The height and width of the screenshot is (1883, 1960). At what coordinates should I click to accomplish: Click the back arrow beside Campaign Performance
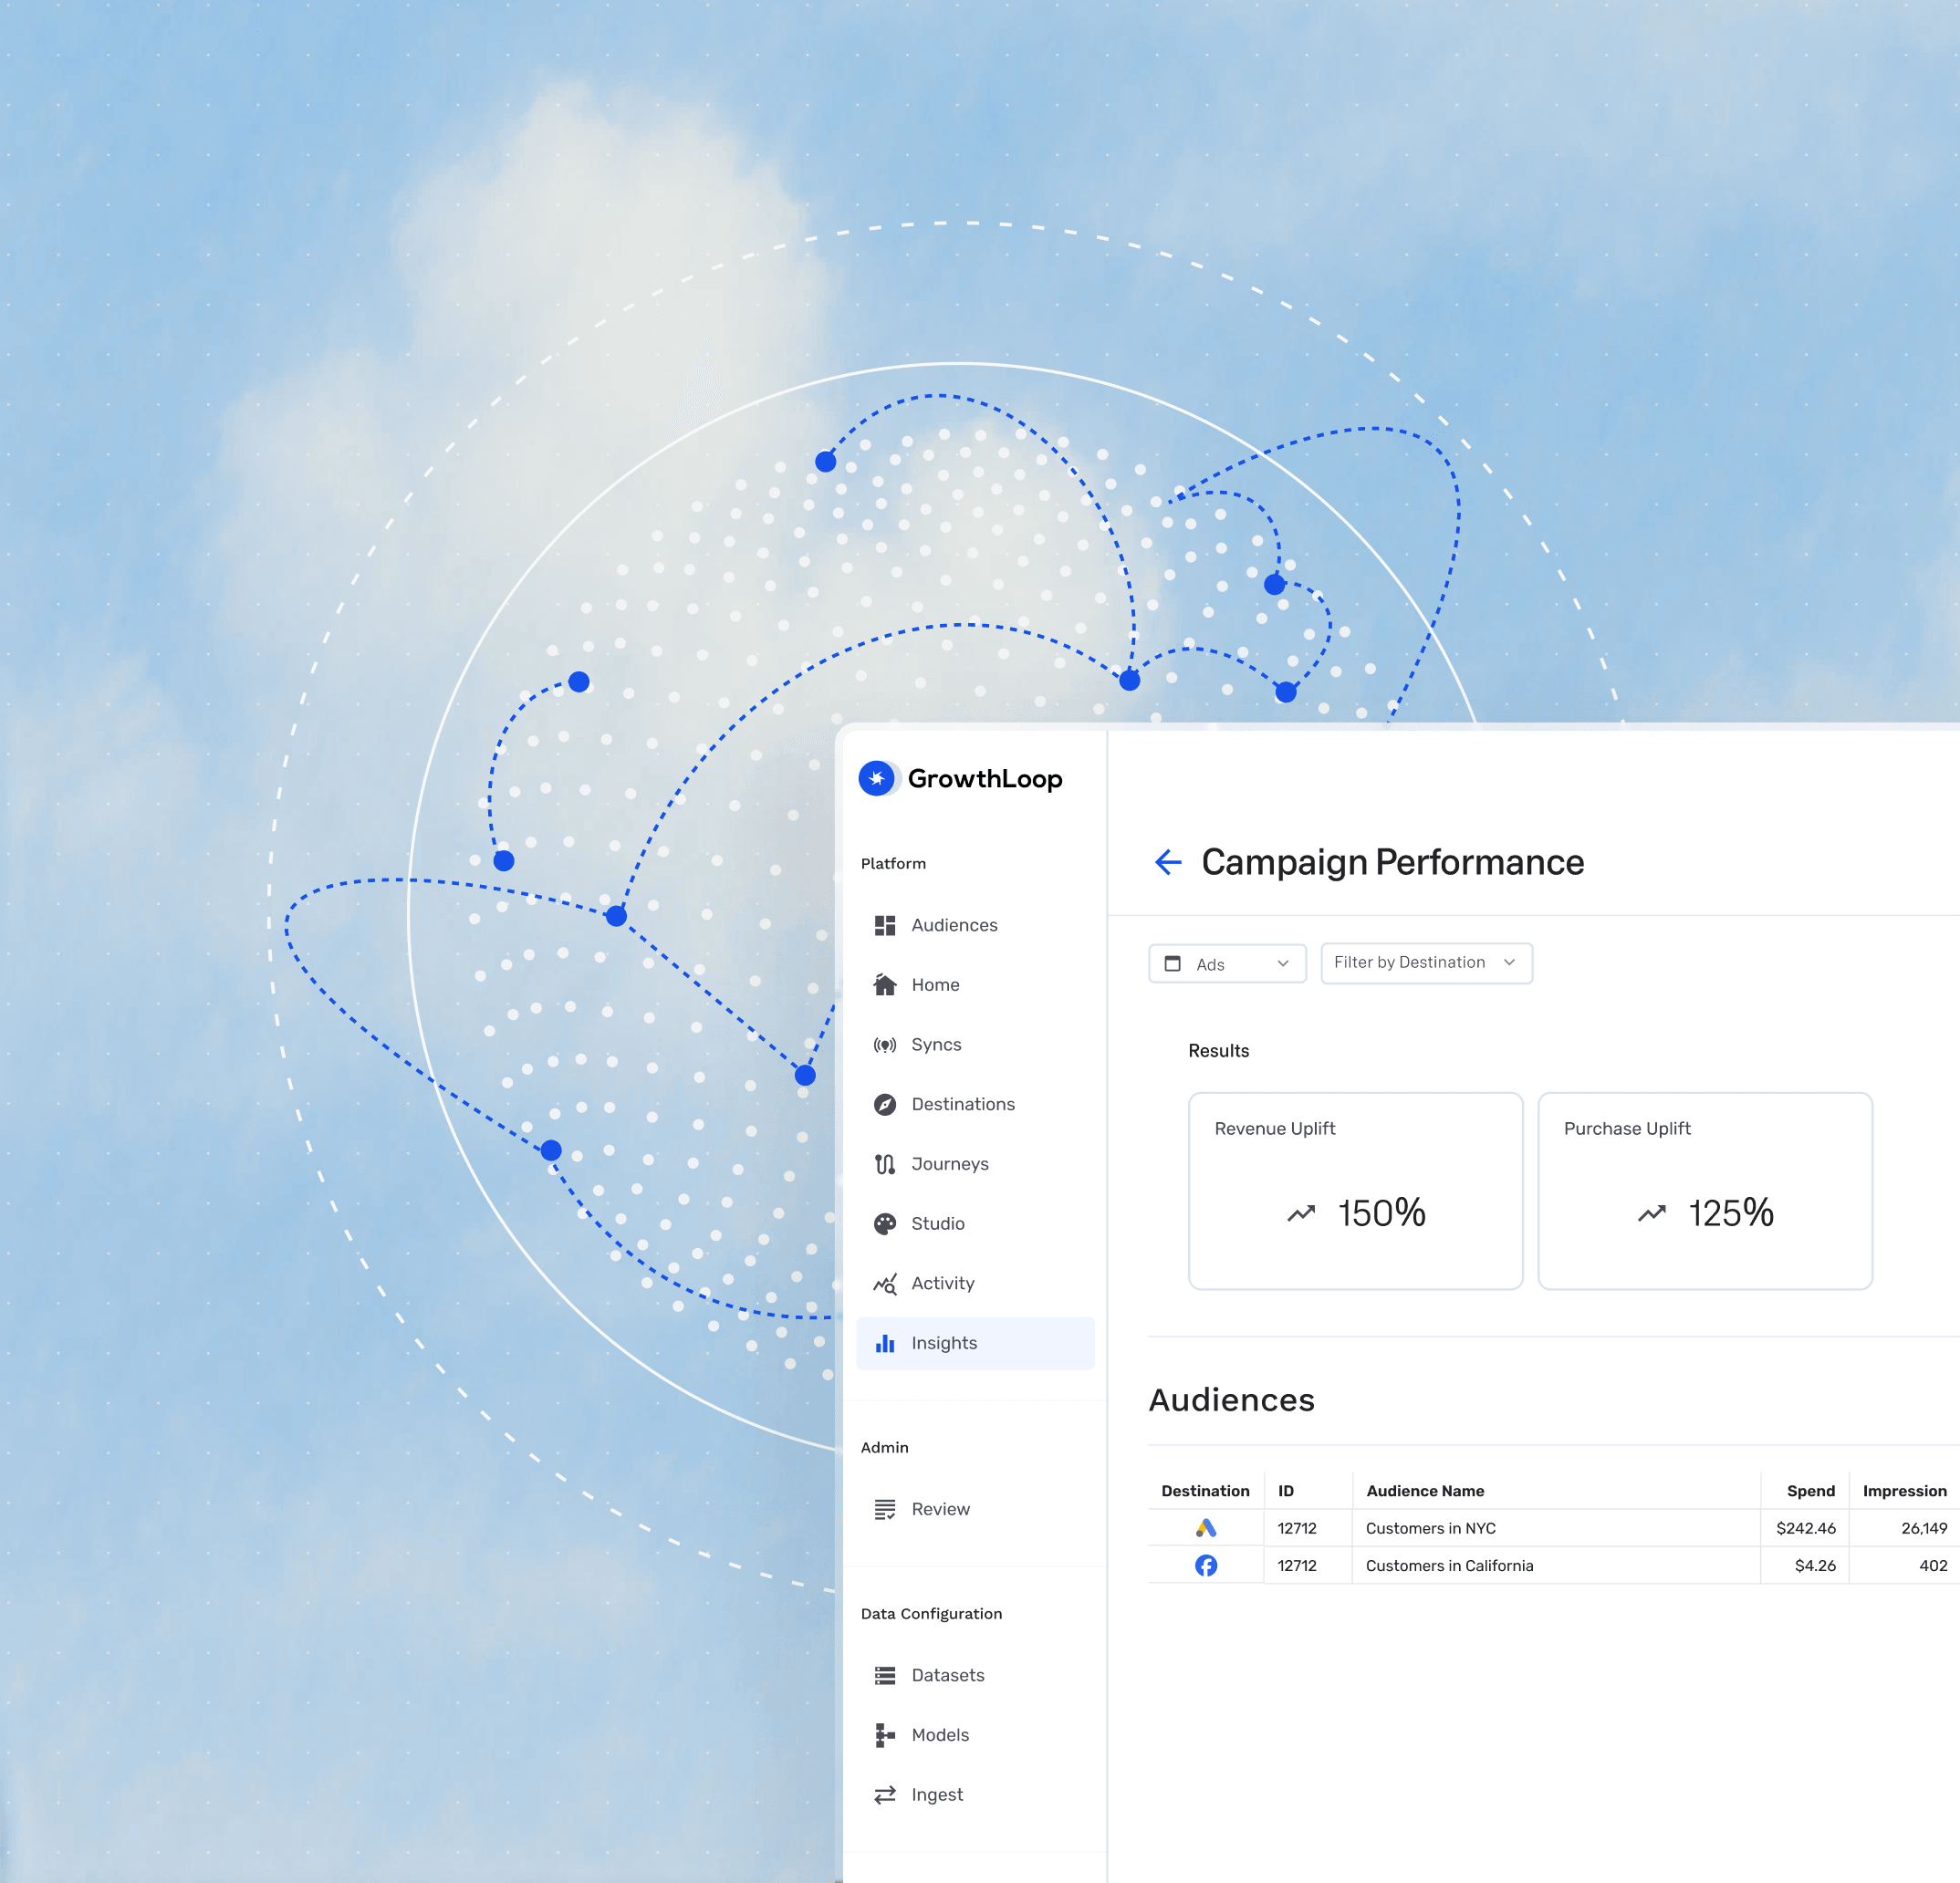[x=1167, y=862]
